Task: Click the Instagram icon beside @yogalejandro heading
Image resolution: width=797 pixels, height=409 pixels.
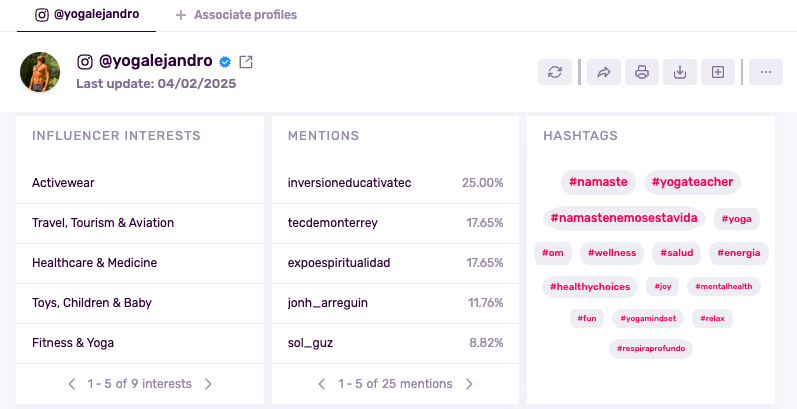Action: tap(84, 62)
